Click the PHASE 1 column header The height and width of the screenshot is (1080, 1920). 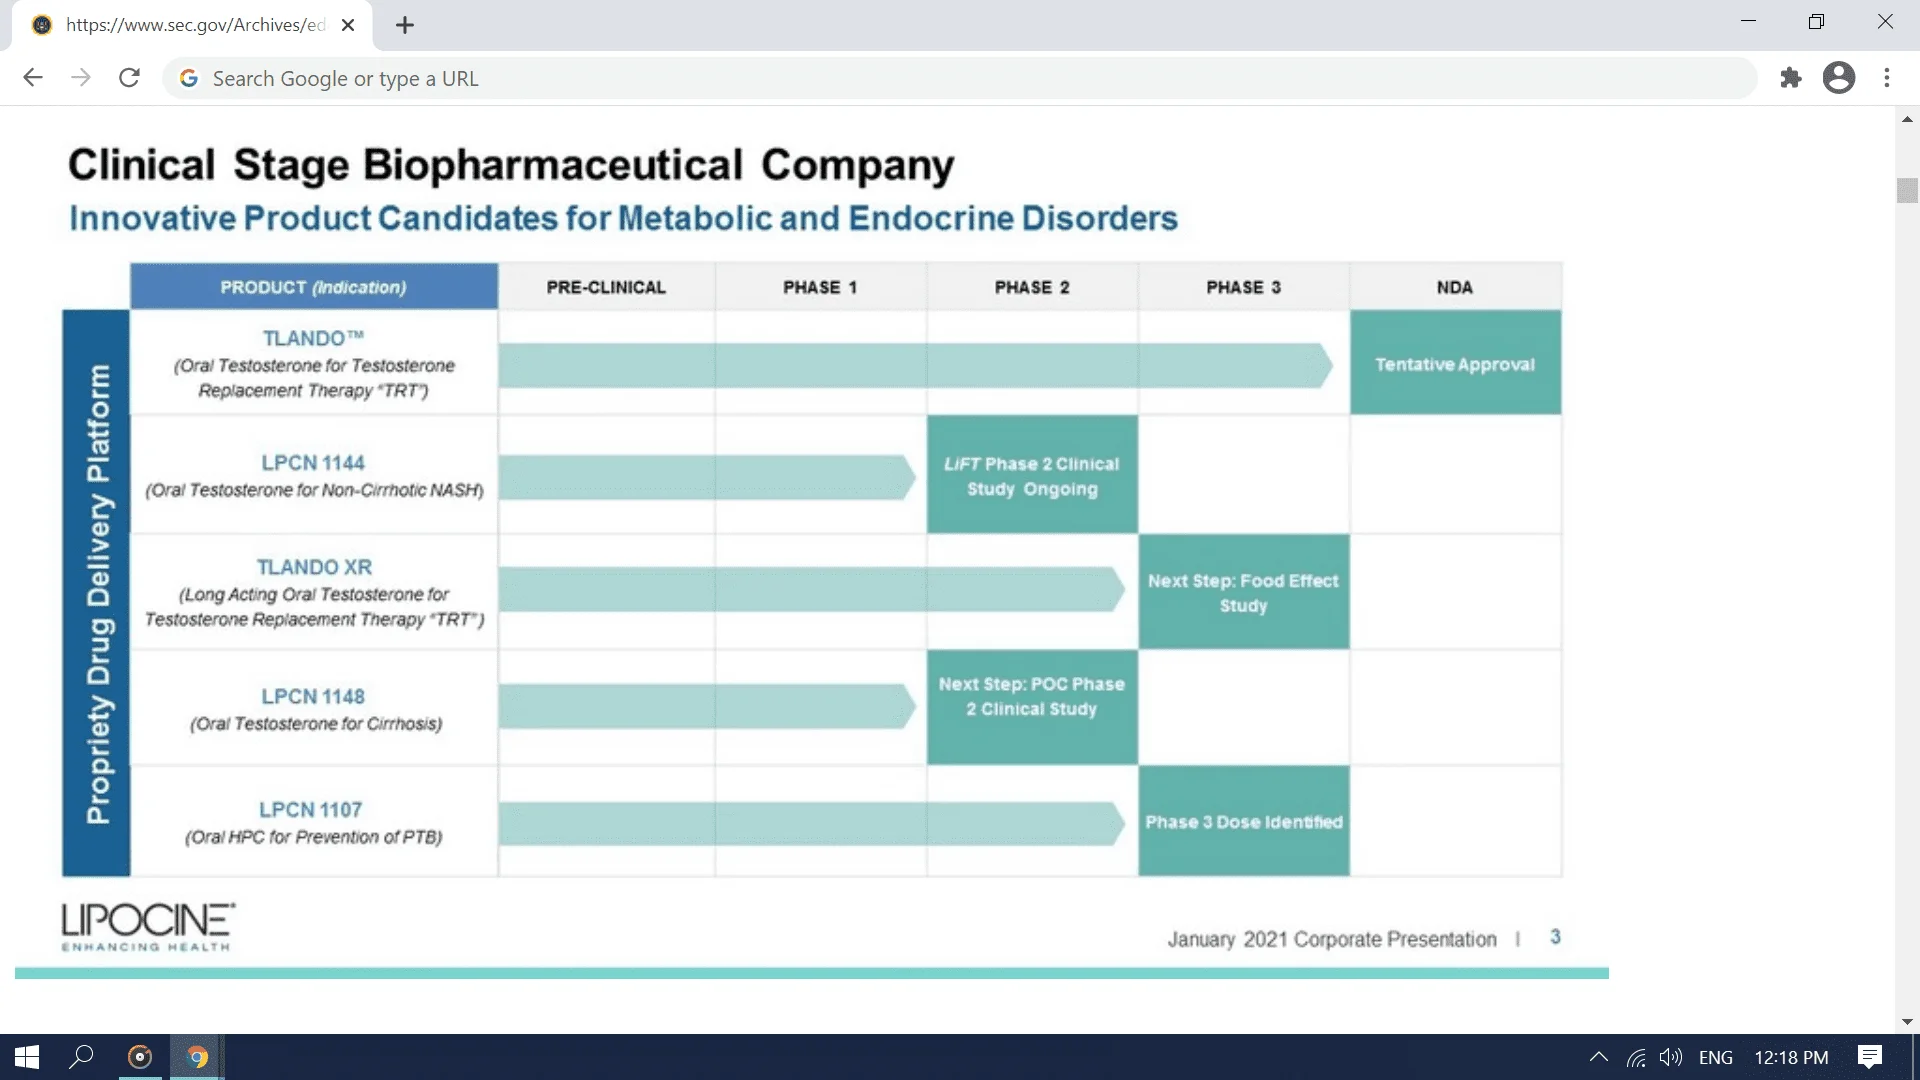point(820,287)
